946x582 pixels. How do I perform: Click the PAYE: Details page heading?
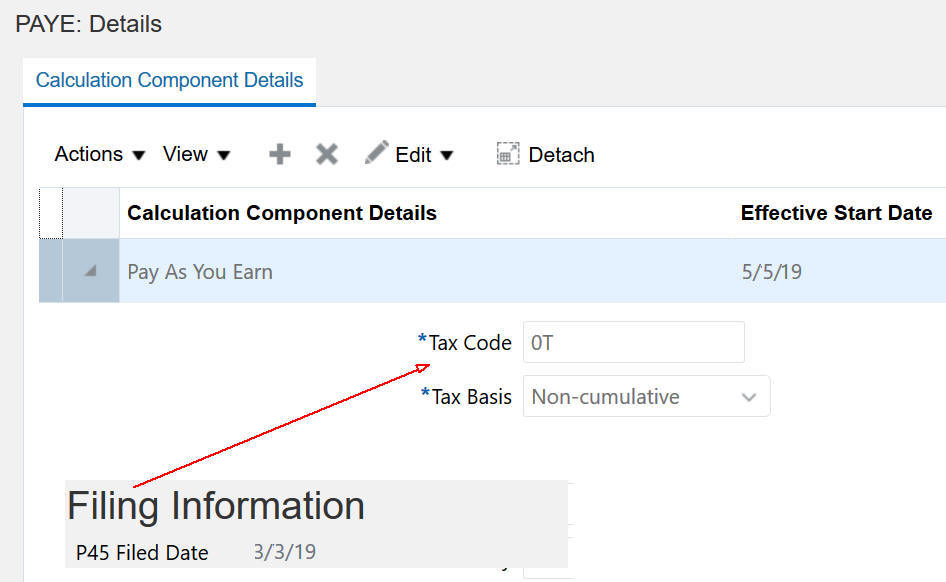(x=89, y=24)
